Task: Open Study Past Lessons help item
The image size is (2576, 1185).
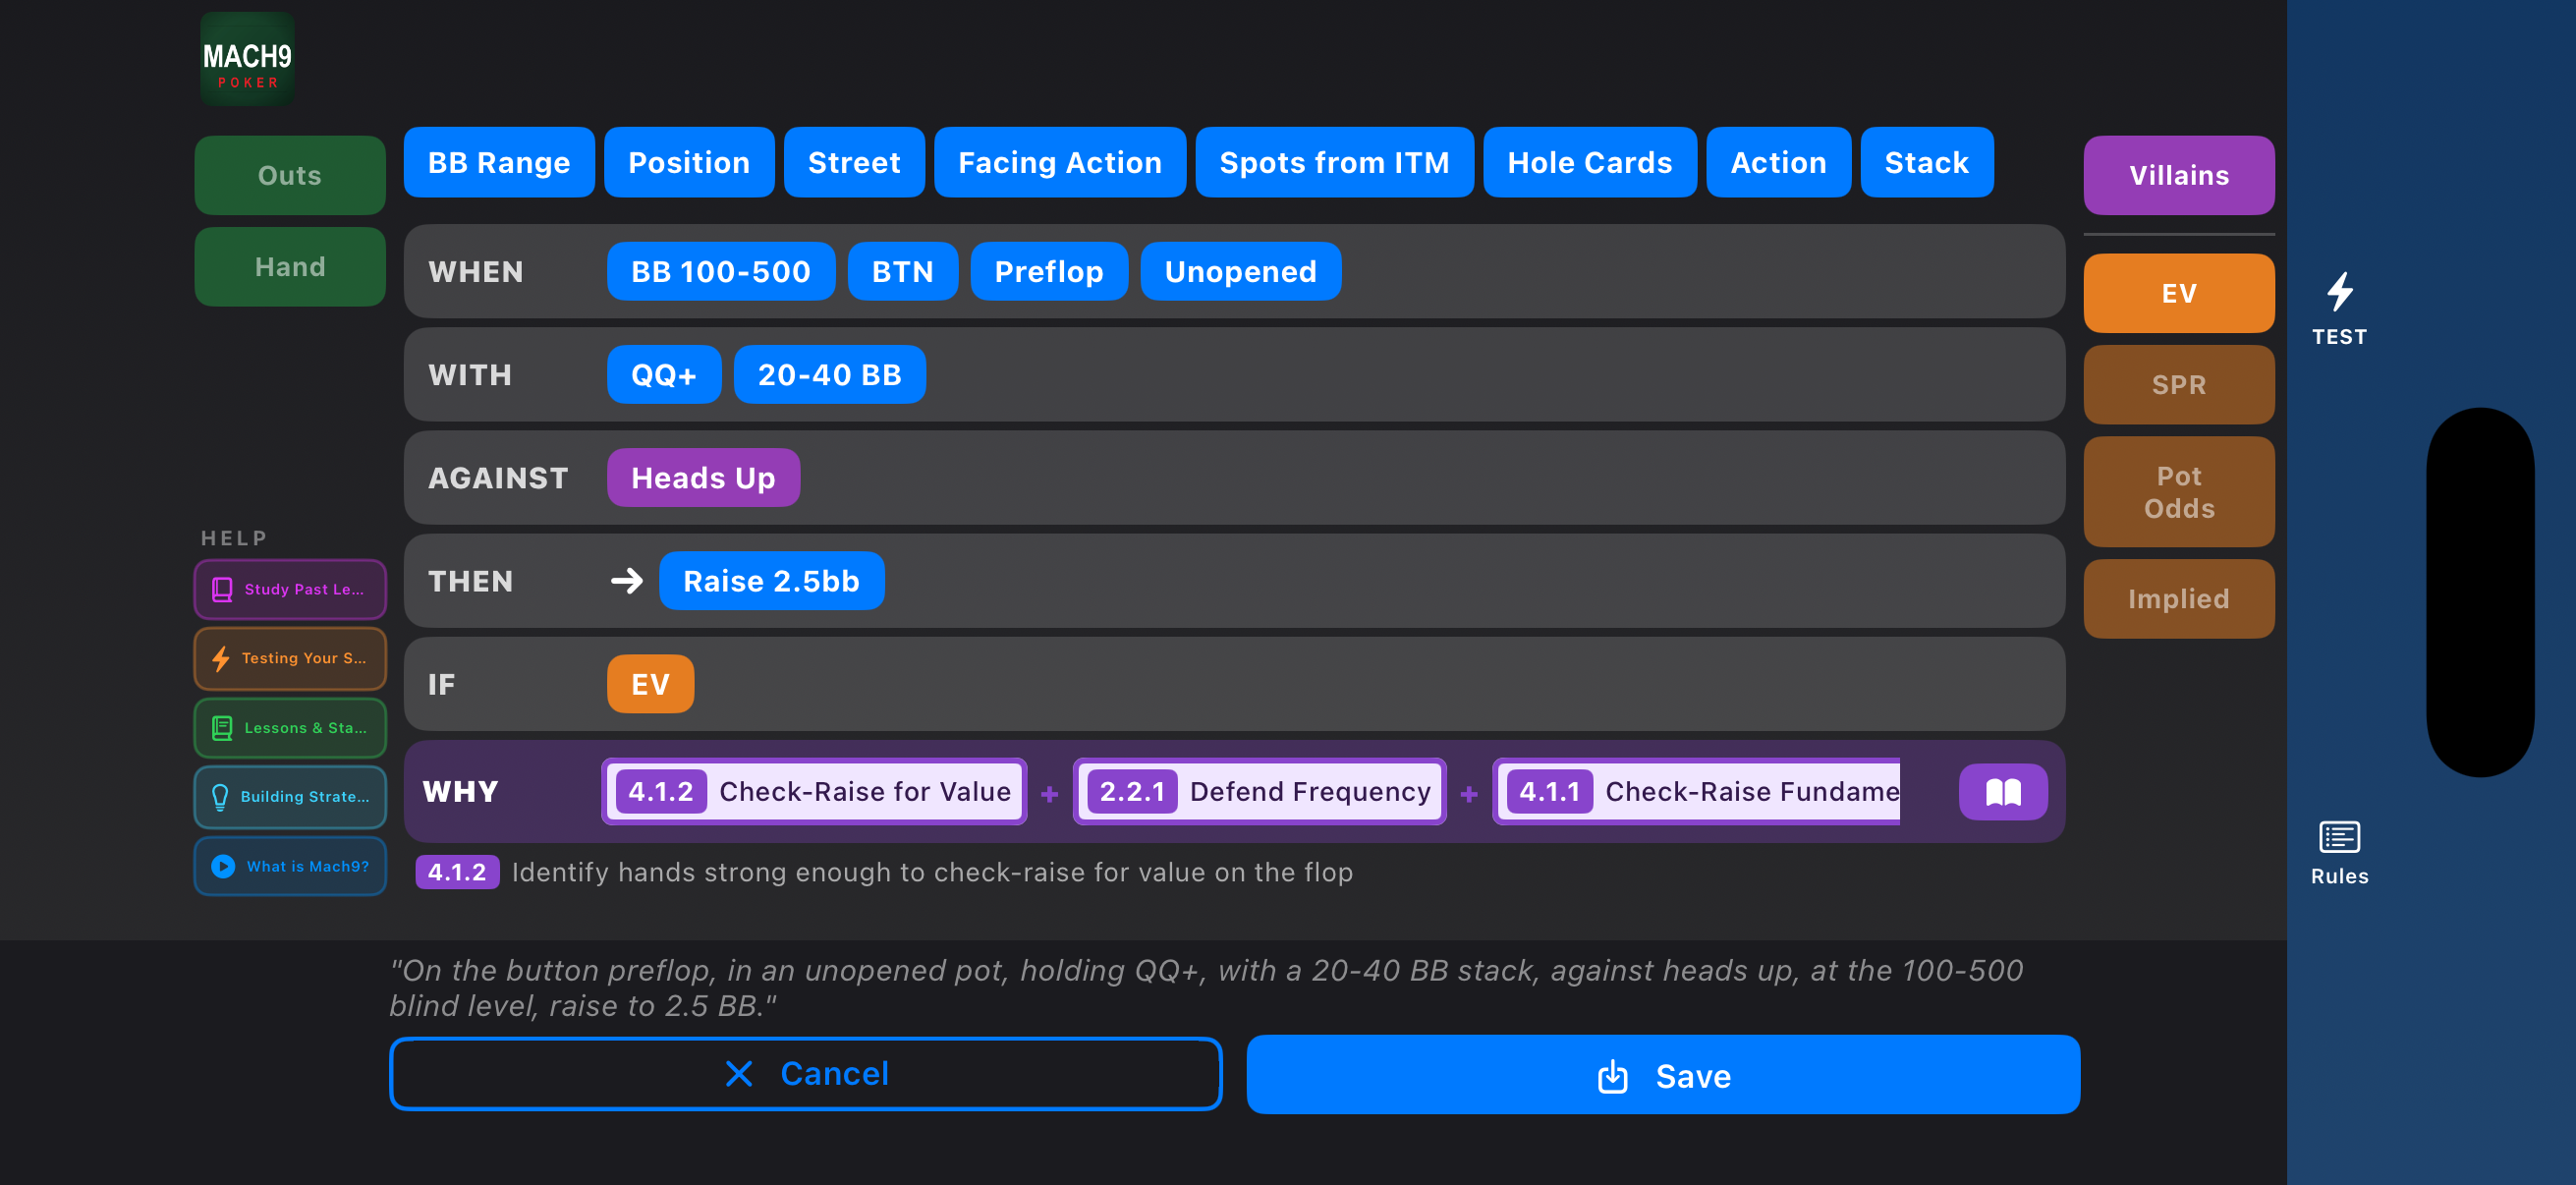Action: 290,589
